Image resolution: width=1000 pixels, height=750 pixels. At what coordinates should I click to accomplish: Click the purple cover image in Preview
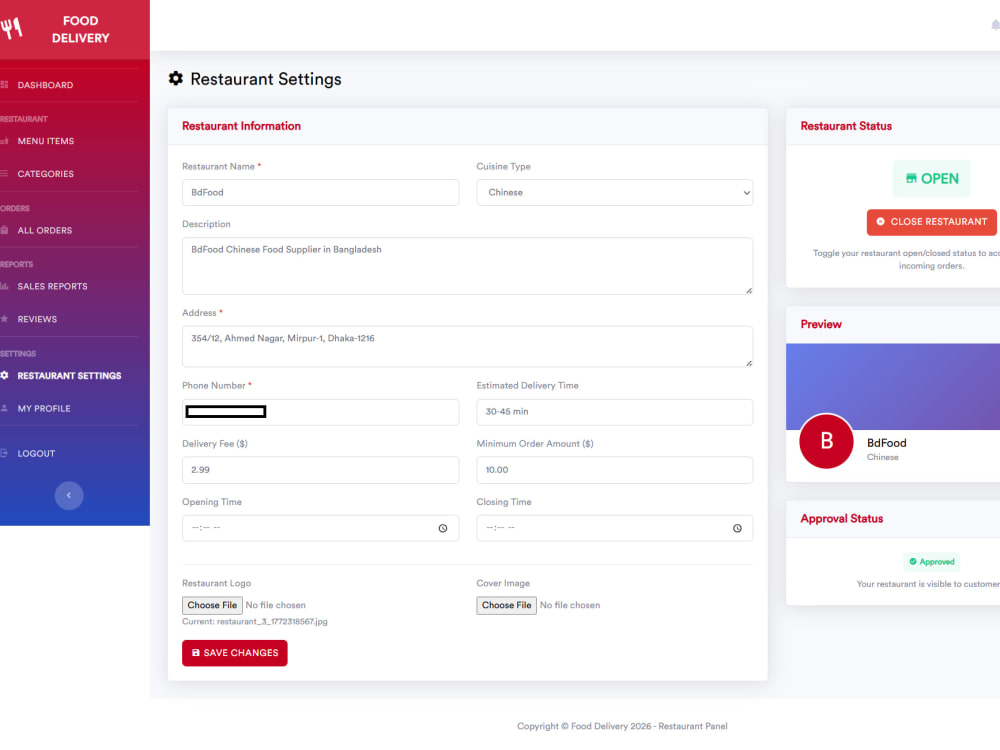click(x=893, y=386)
